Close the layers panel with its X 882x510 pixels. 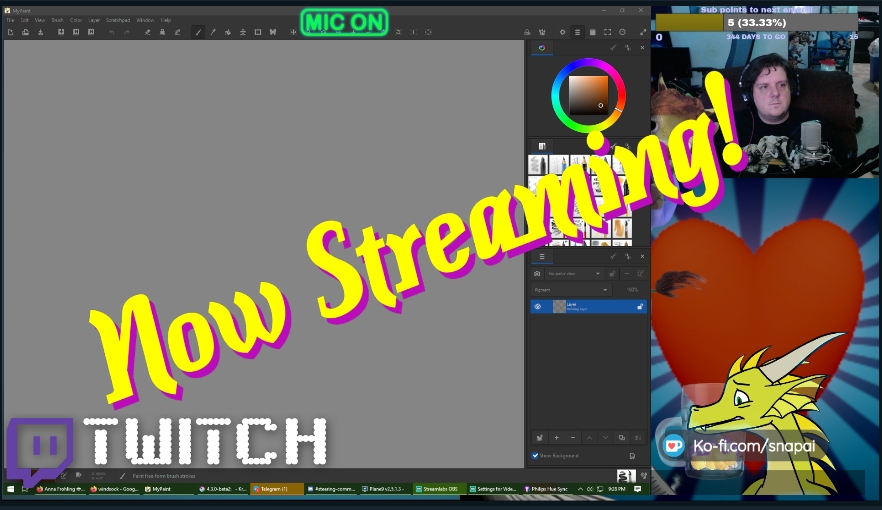coord(642,256)
